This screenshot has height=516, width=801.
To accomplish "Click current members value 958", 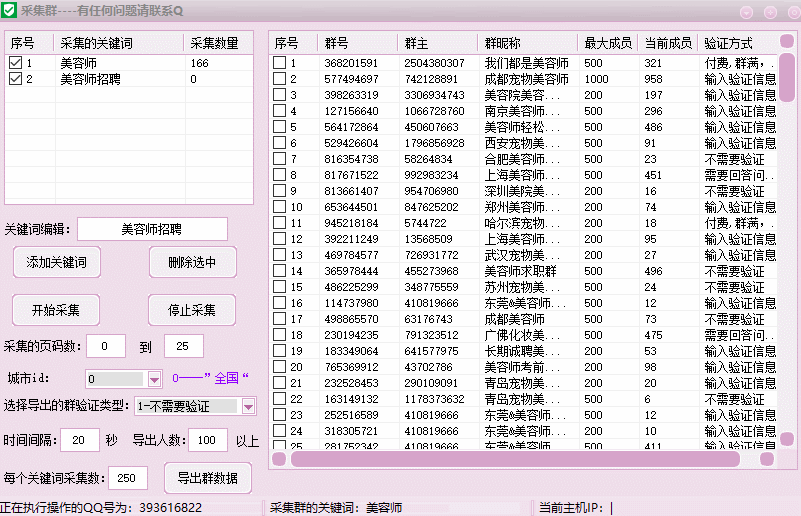I will coord(653,79).
